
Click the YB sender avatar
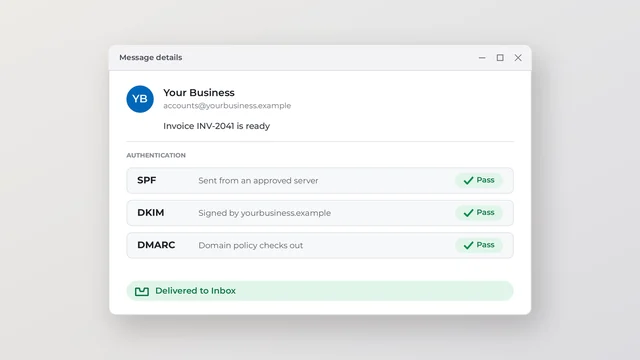(x=140, y=99)
